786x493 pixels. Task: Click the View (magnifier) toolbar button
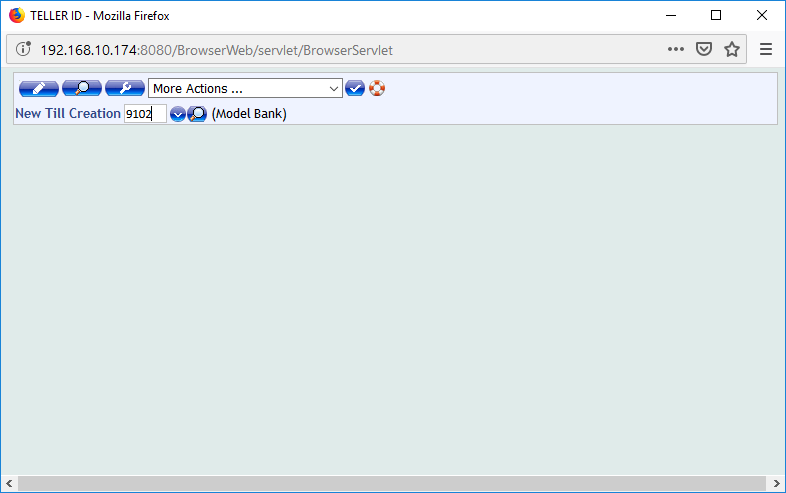(82, 88)
